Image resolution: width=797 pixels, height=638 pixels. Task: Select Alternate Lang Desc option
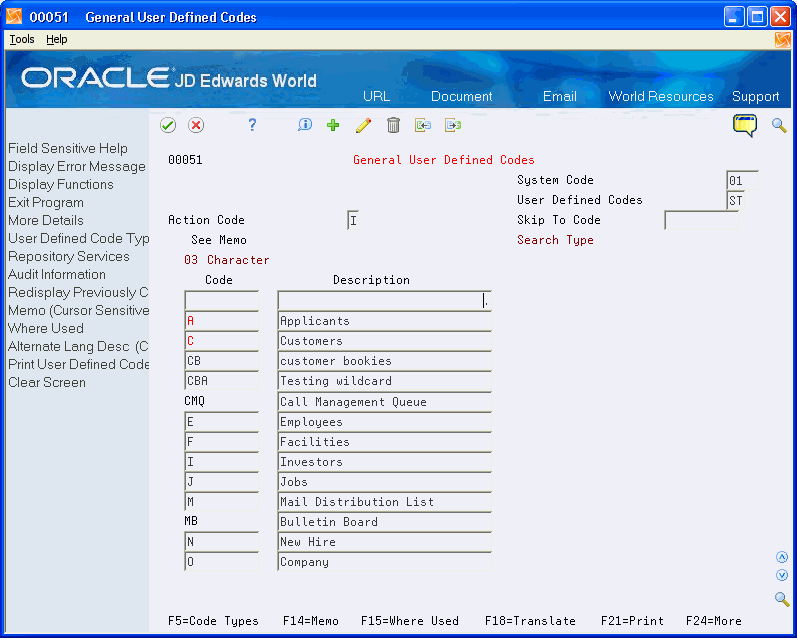pyautogui.click(x=78, y=346)
